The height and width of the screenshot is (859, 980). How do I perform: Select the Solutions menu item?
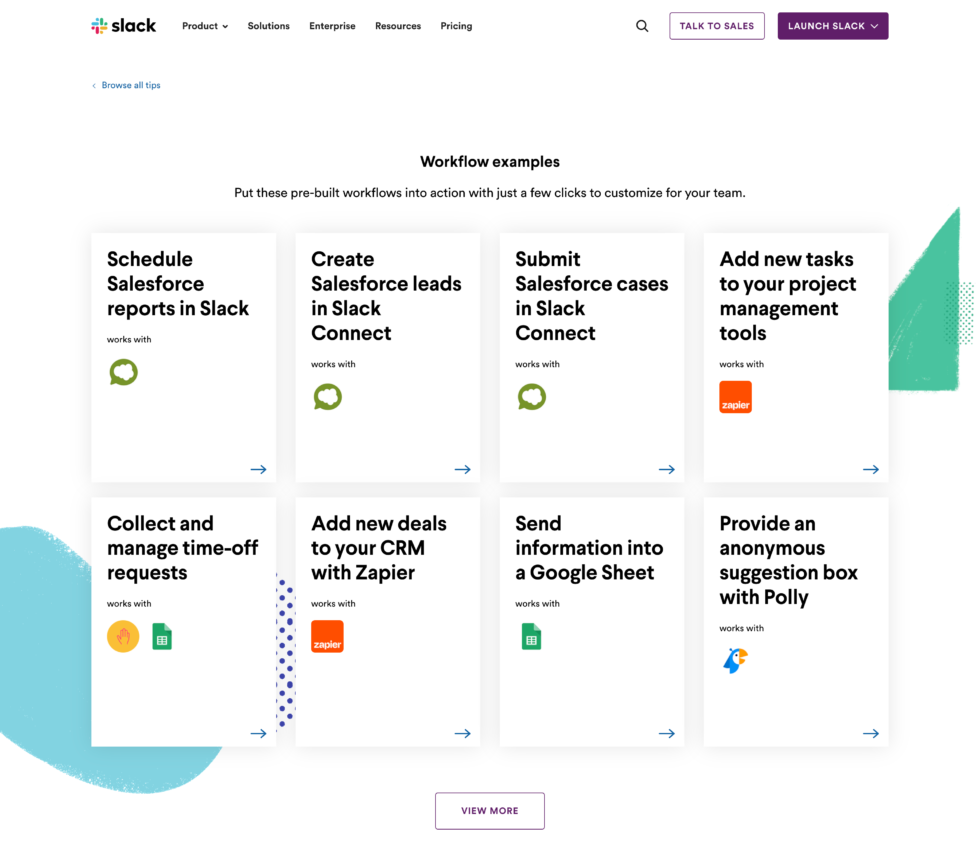[268, 26]
